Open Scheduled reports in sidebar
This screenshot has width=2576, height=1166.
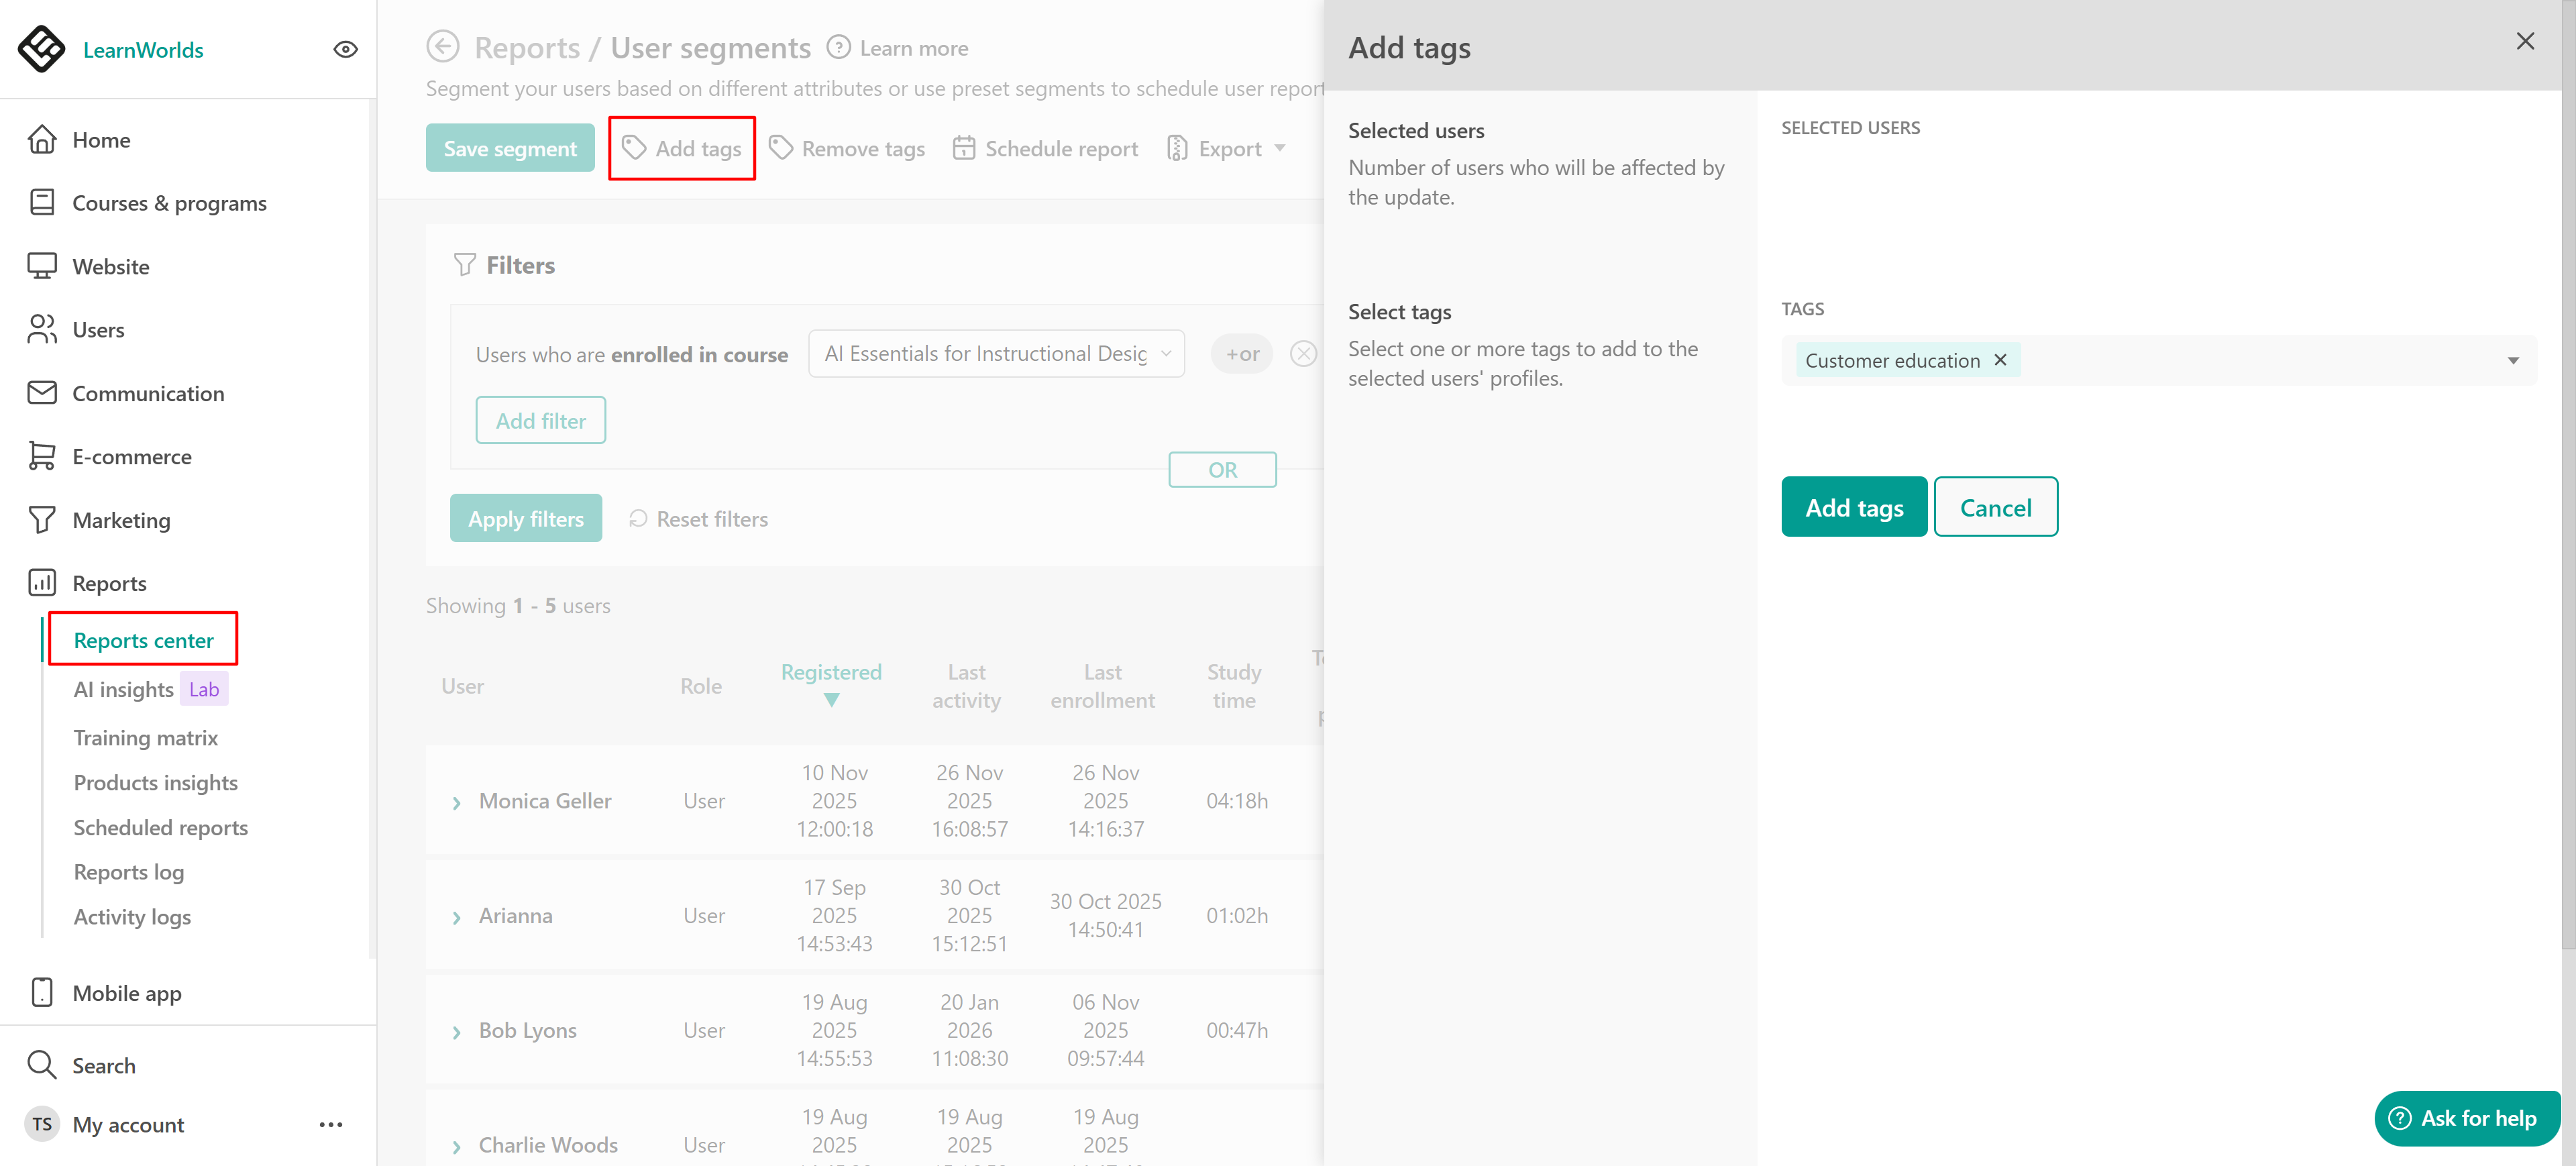pos(160,827)
